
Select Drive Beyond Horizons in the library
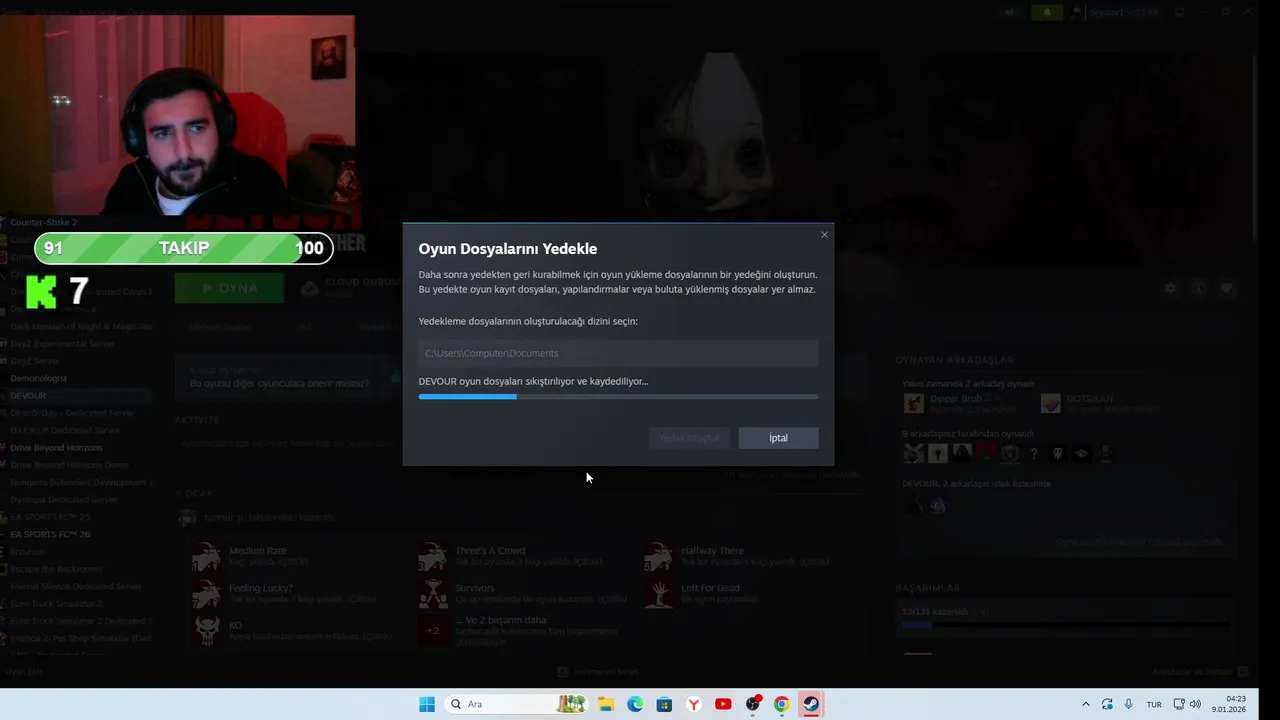click(57, 447)
